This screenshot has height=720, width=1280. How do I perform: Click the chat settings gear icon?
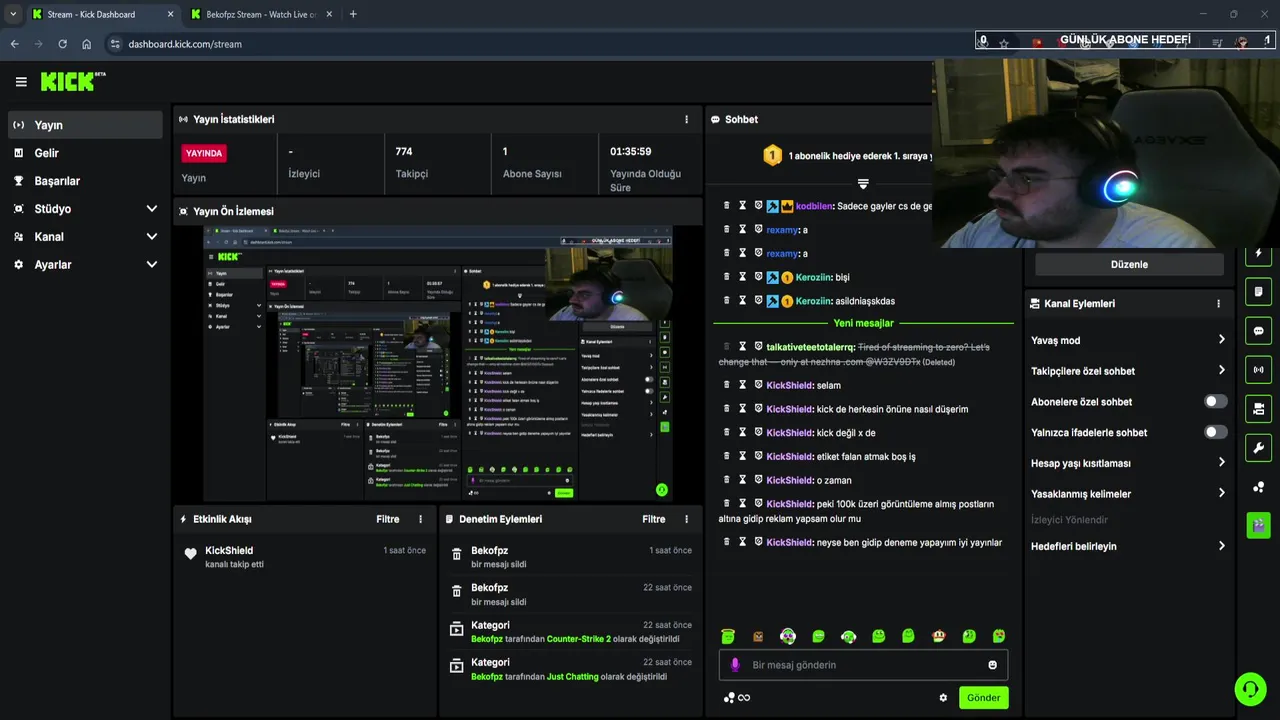943,698
